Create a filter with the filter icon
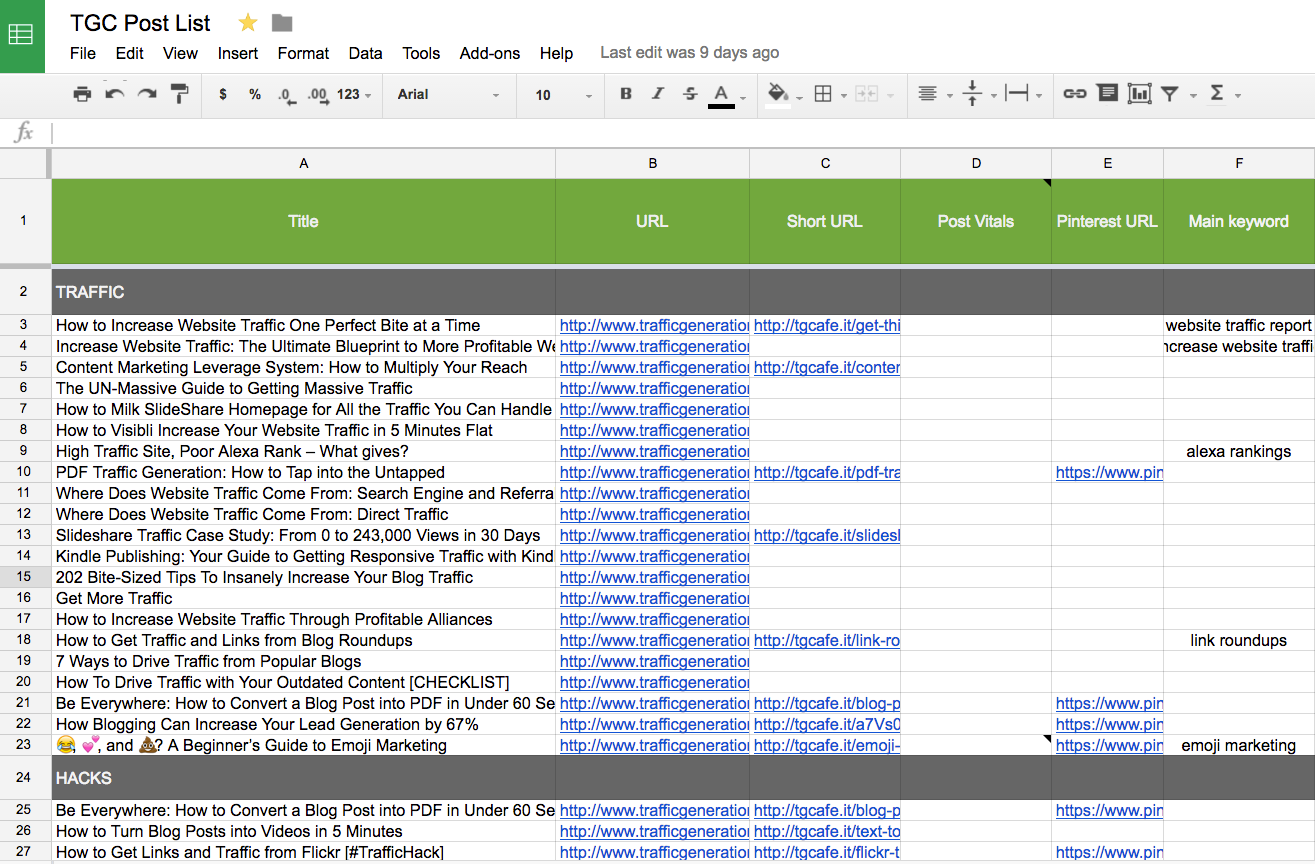 (x=1171, y=94)
